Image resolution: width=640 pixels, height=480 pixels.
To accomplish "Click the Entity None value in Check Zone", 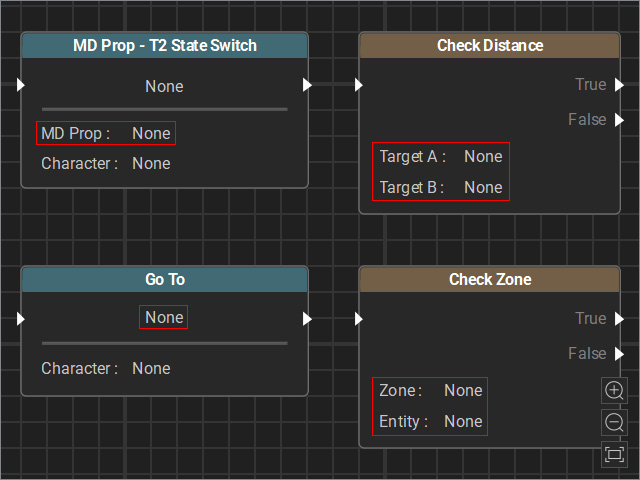I will tap(463, 422).
